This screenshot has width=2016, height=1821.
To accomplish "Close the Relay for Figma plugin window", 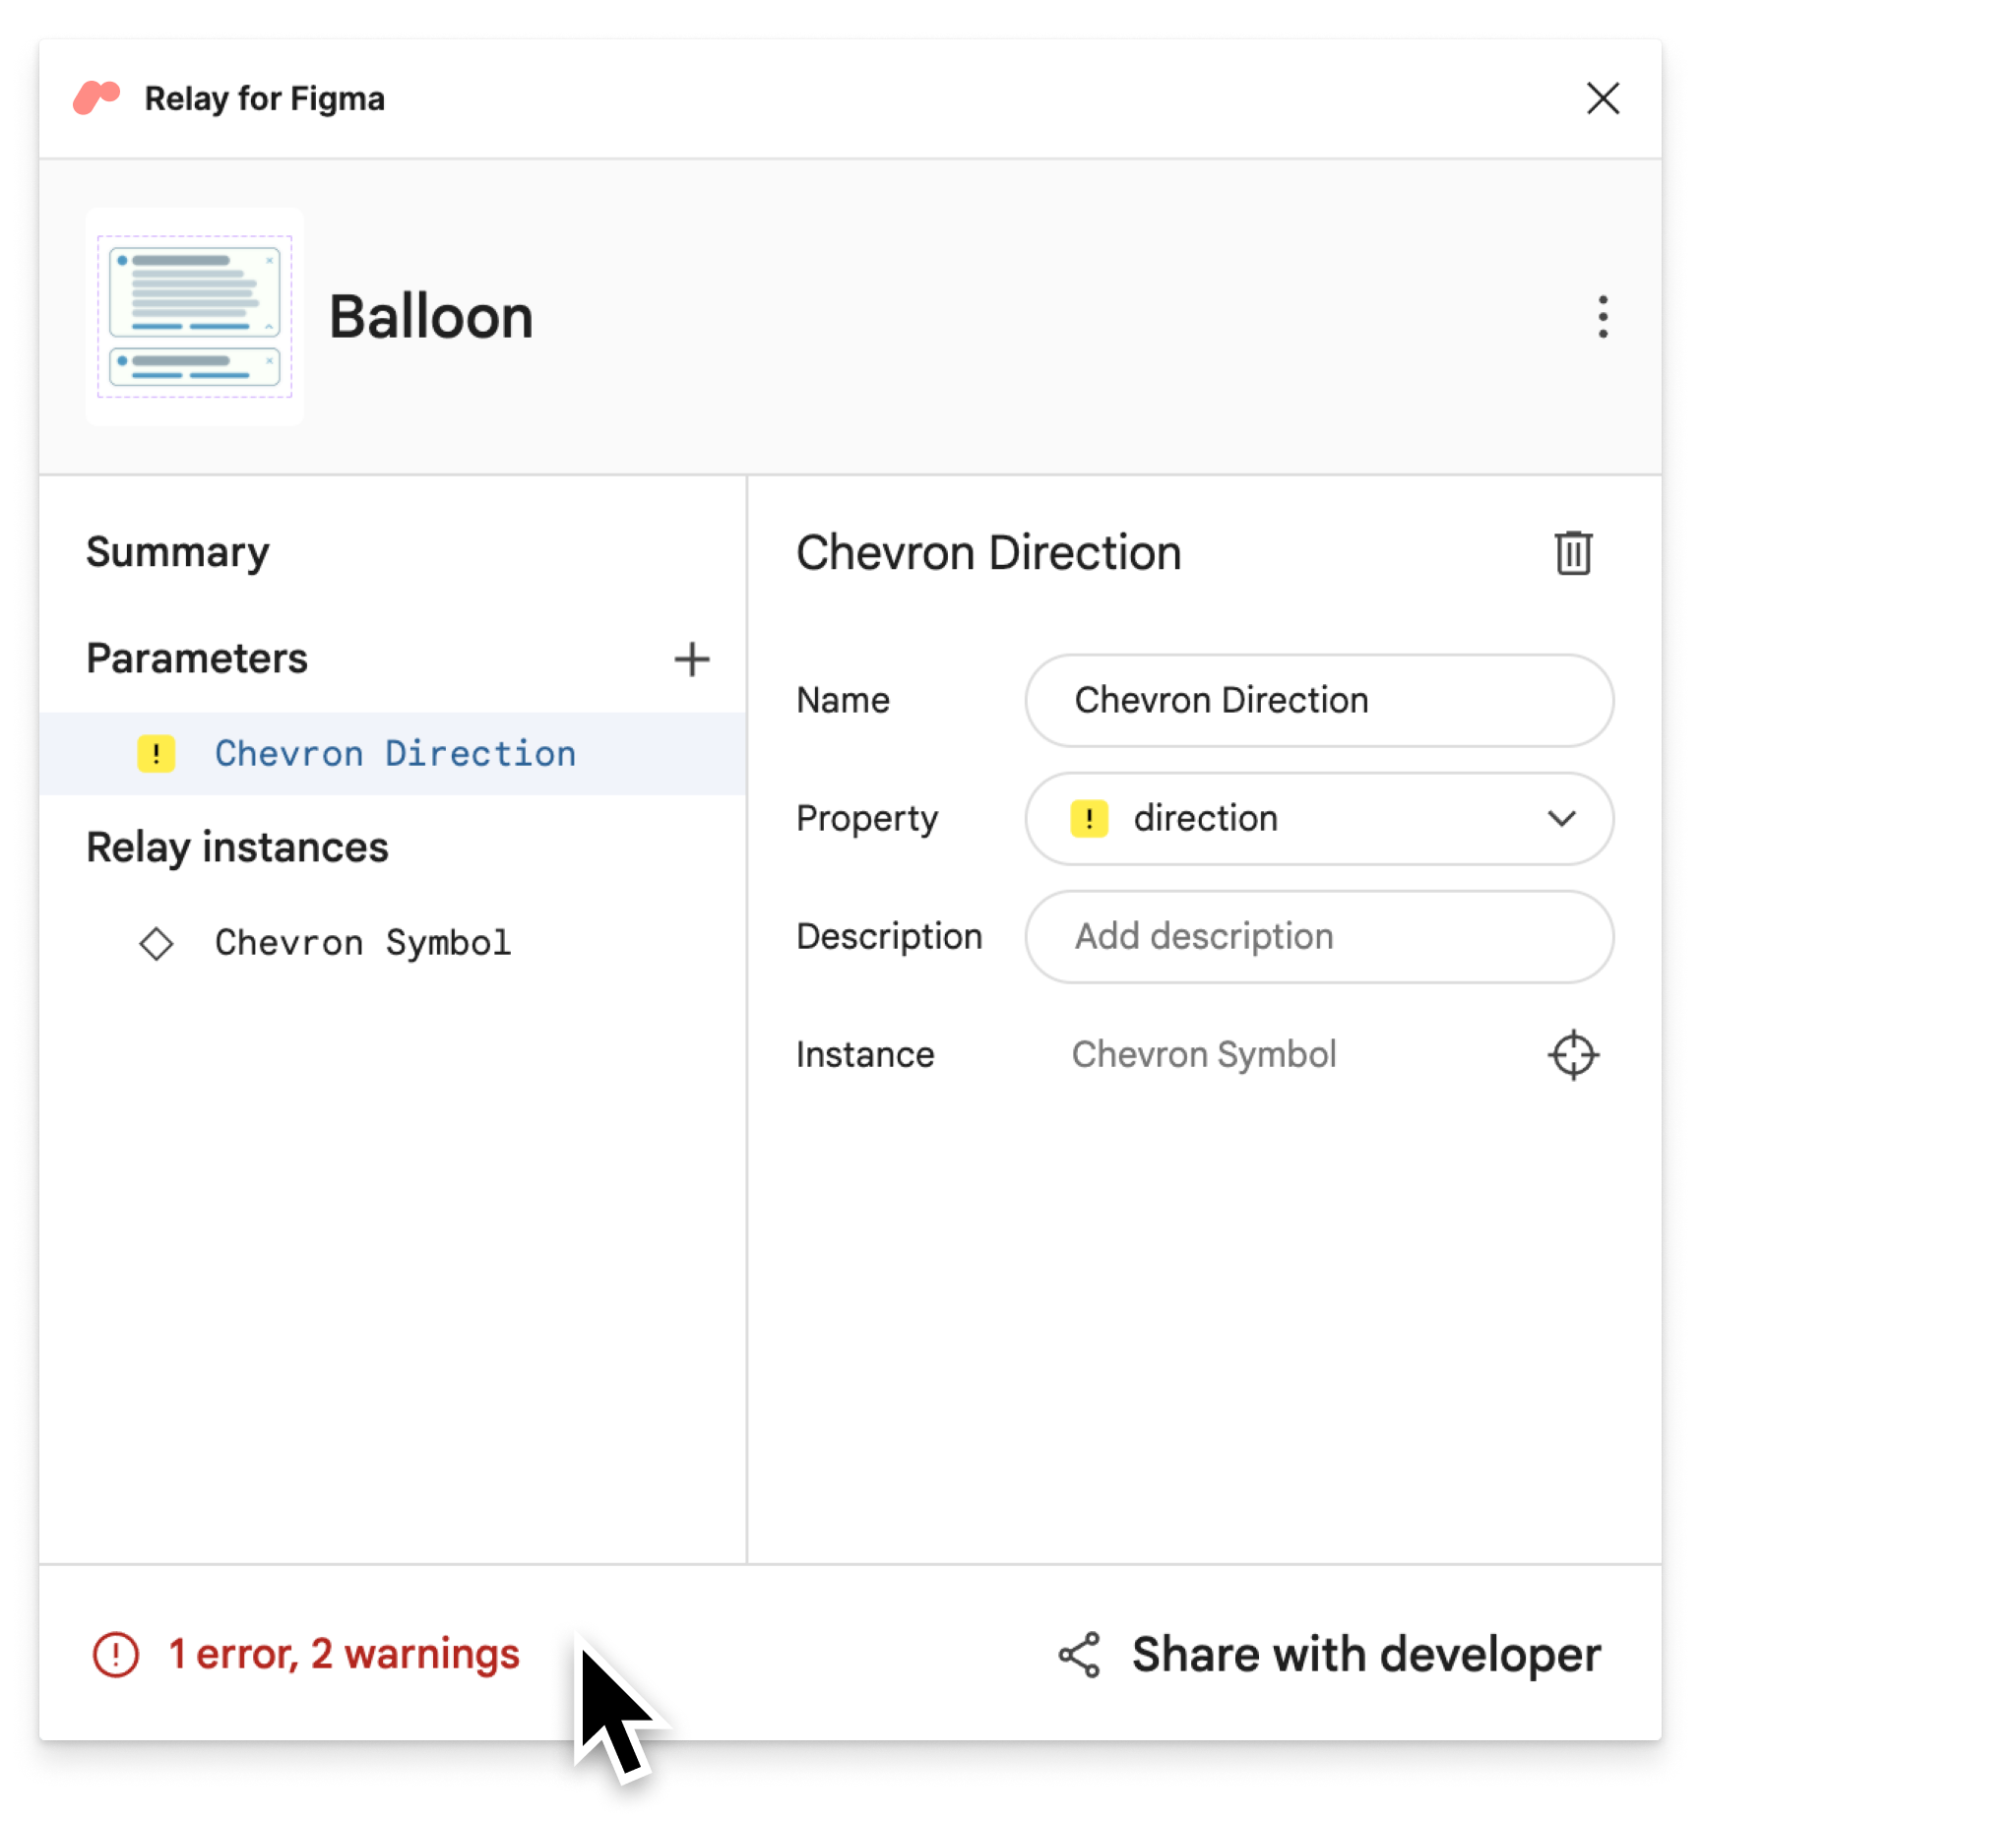I will (1604, 94).
